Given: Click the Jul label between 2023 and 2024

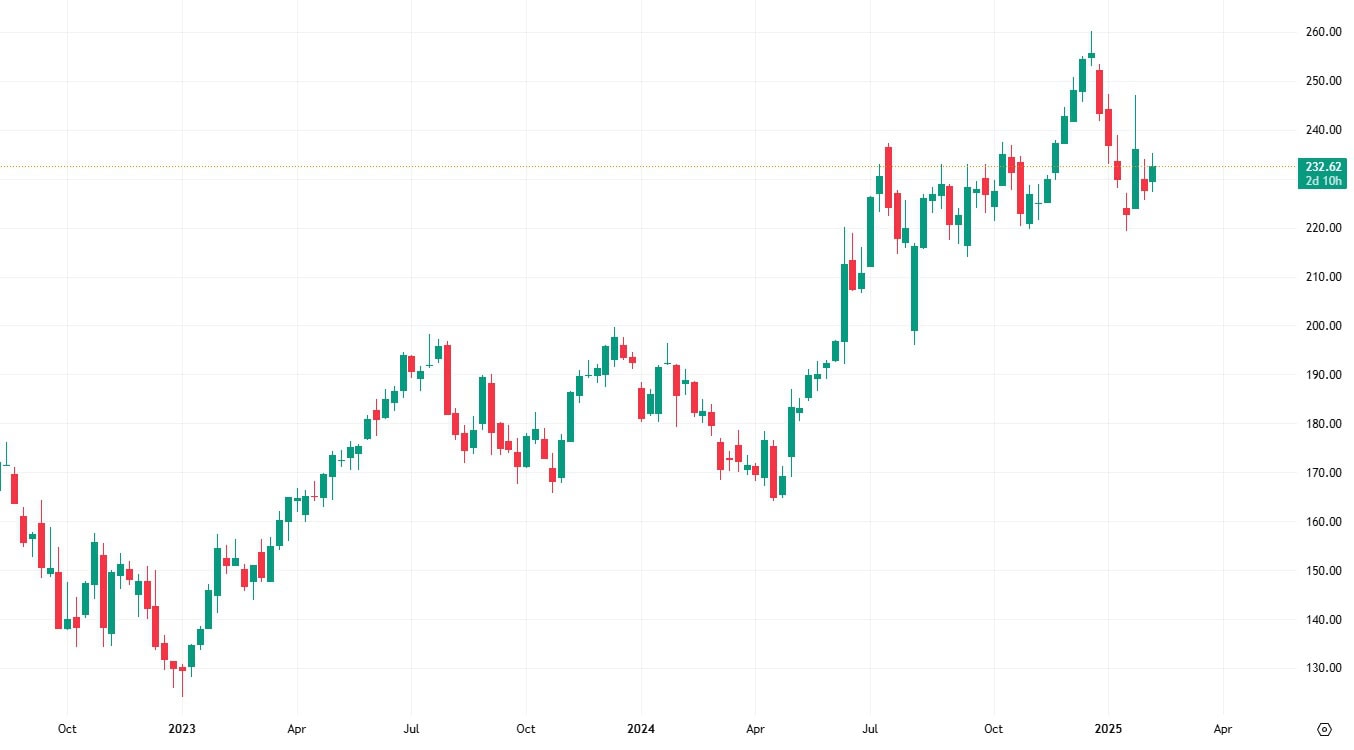Looking at the screenshot, I should (x=410, y=730).
